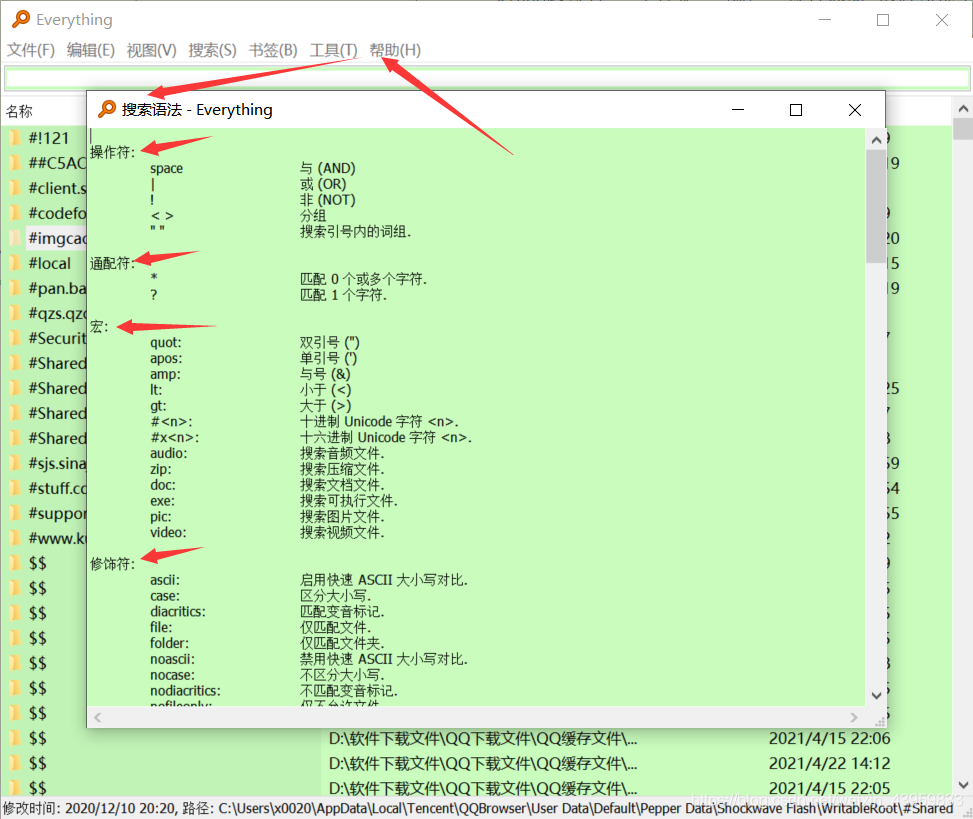Click the up arrow of the dialog's vertical scrollbar
Viewport: 973px width, 819px height.
[x=876, y=140]
